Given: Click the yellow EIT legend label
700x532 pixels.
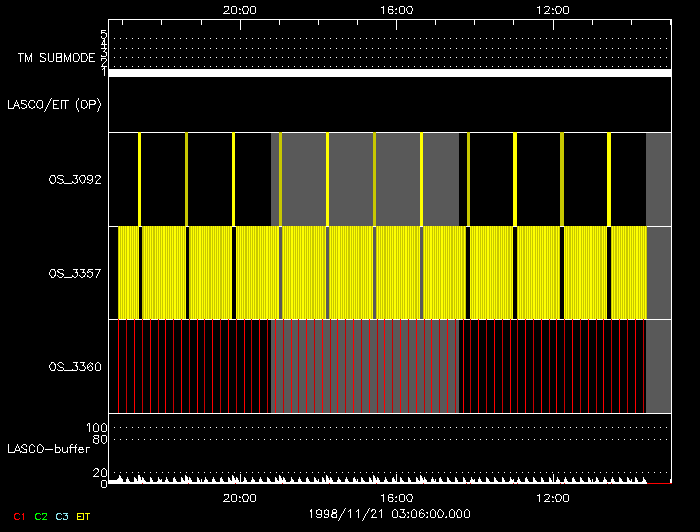Looking at the screenshot, I should click(x=83, y=516).
